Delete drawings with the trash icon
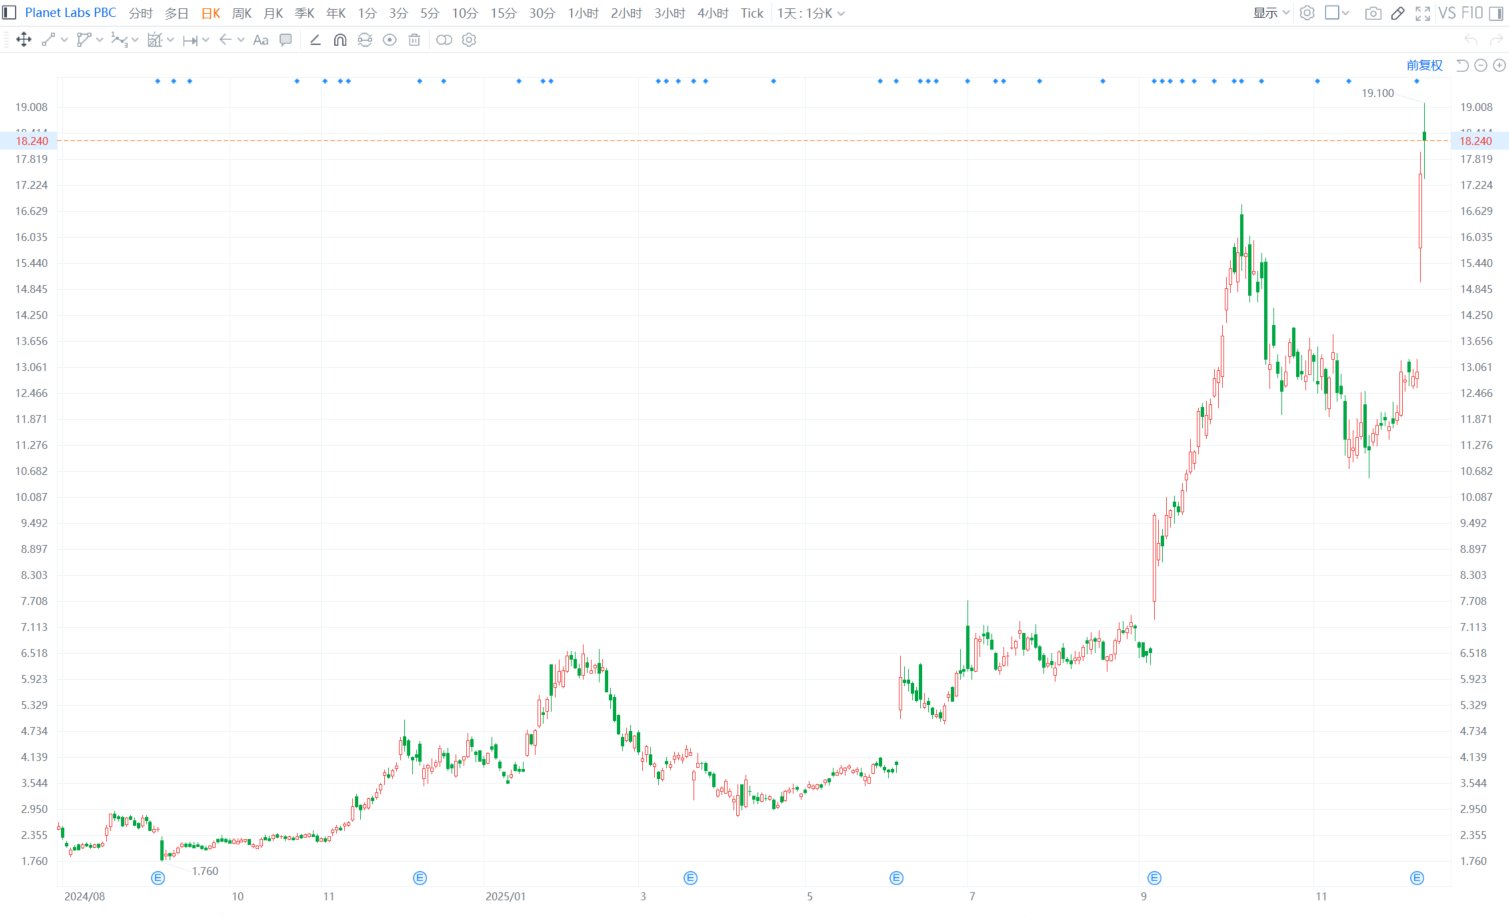Screen dimensions: 1509x917 tap(414, 40)
